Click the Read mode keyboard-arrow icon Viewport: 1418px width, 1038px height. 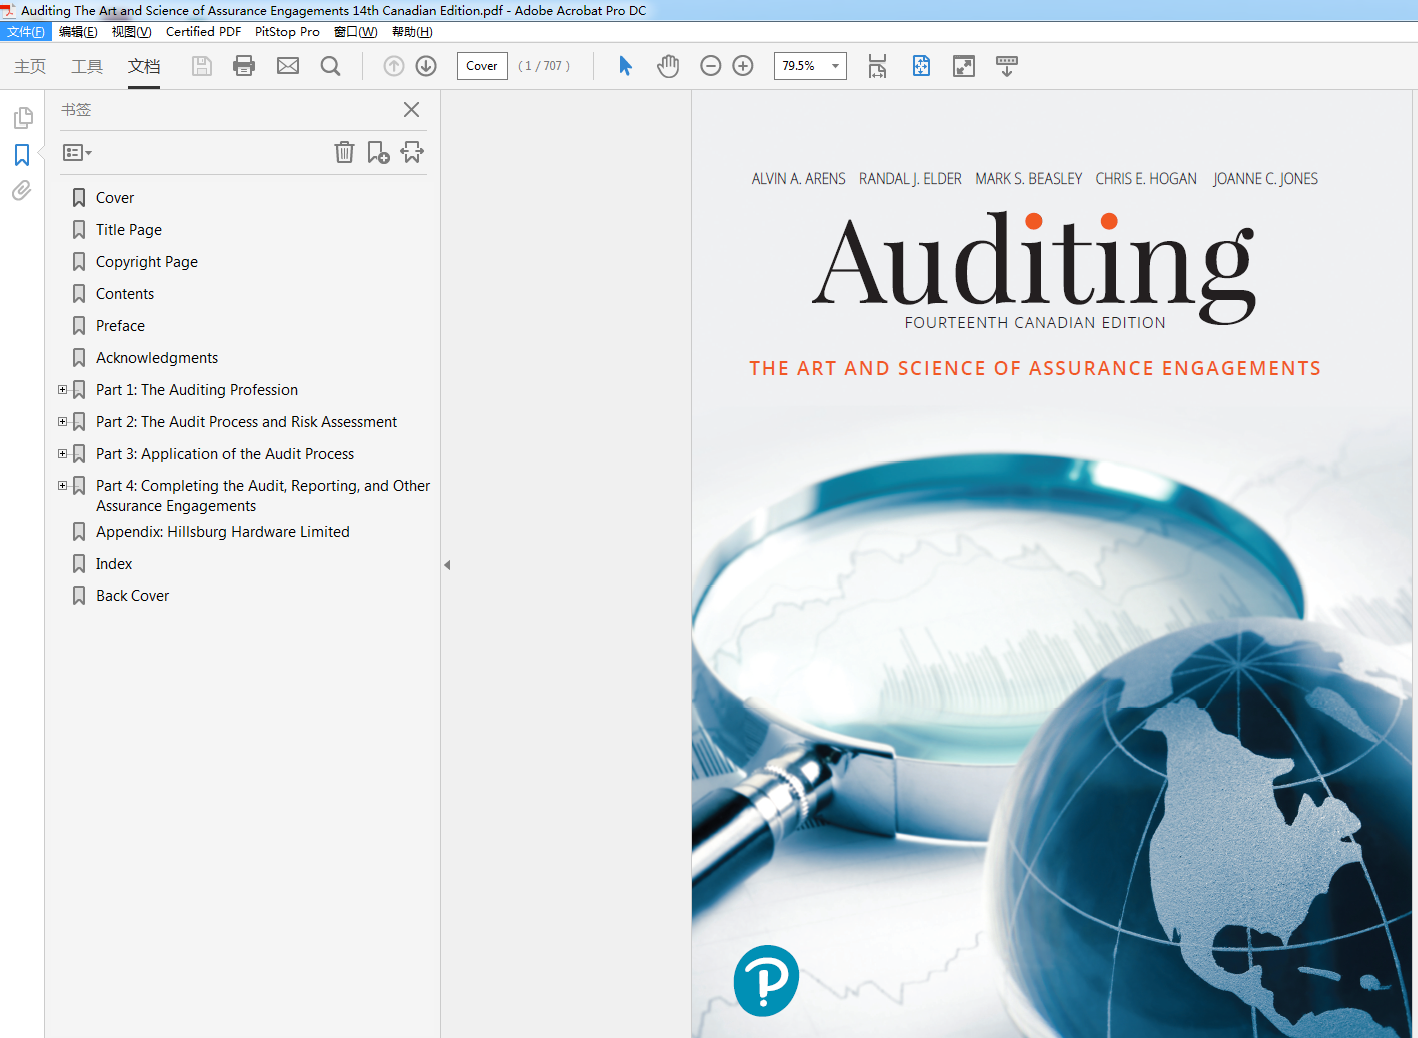point(1007,66)
